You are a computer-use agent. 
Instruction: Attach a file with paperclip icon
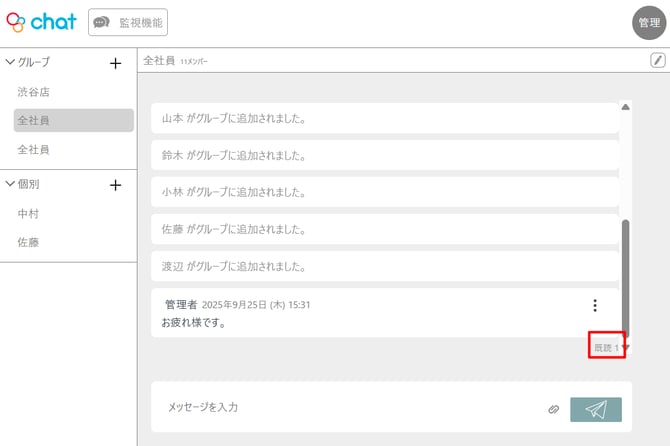(x=553, y=409)
